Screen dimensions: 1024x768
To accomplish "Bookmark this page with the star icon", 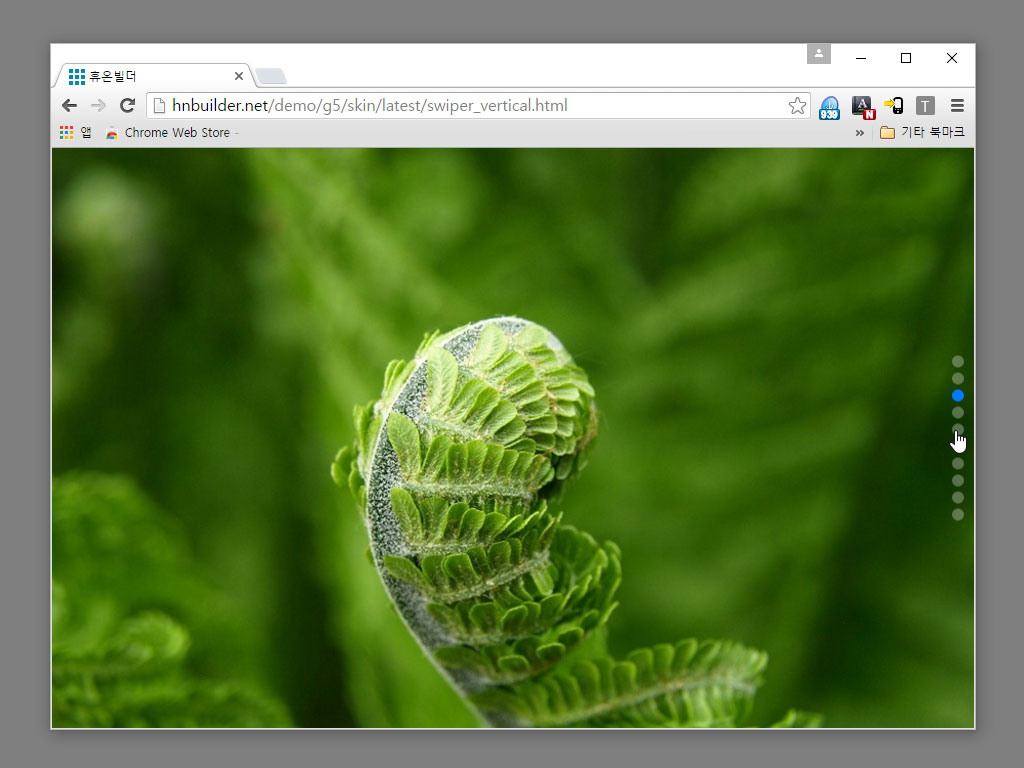I will click(797, 106).
